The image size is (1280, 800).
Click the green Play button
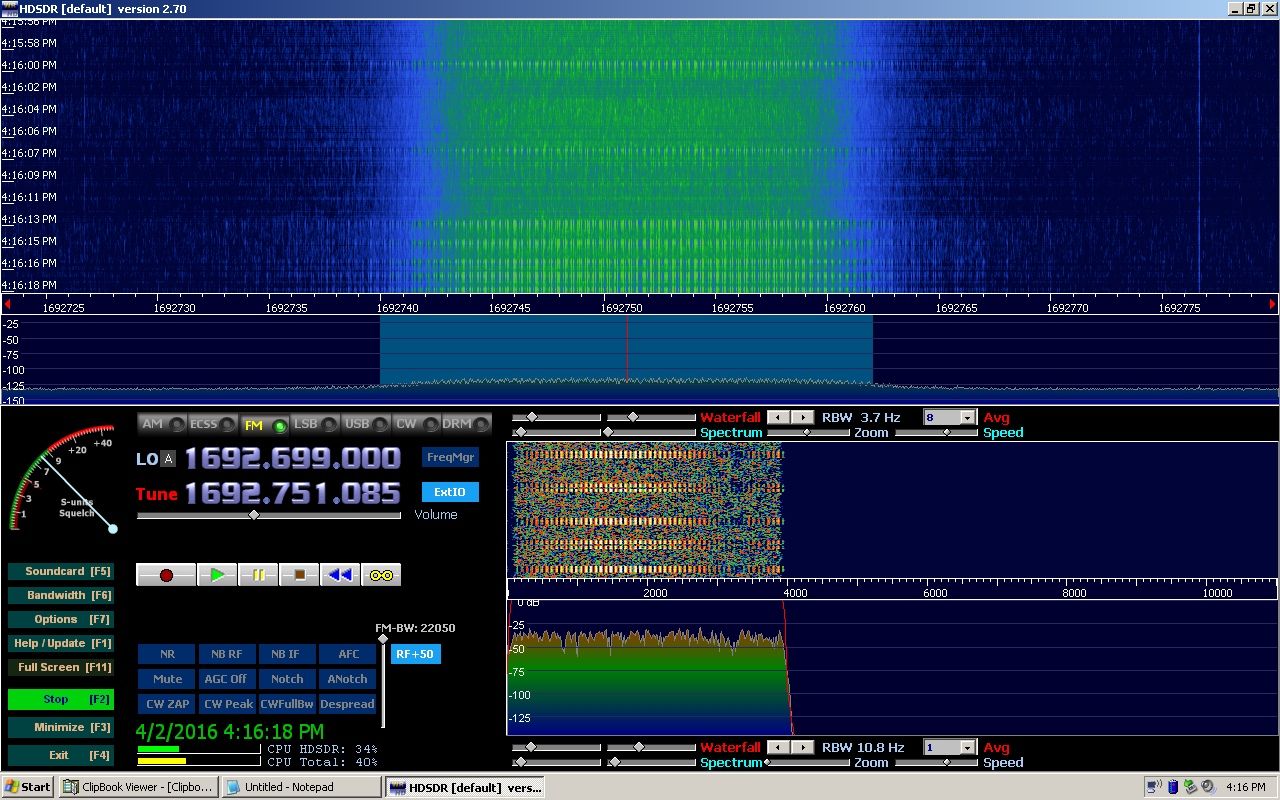tap(217, 575)
